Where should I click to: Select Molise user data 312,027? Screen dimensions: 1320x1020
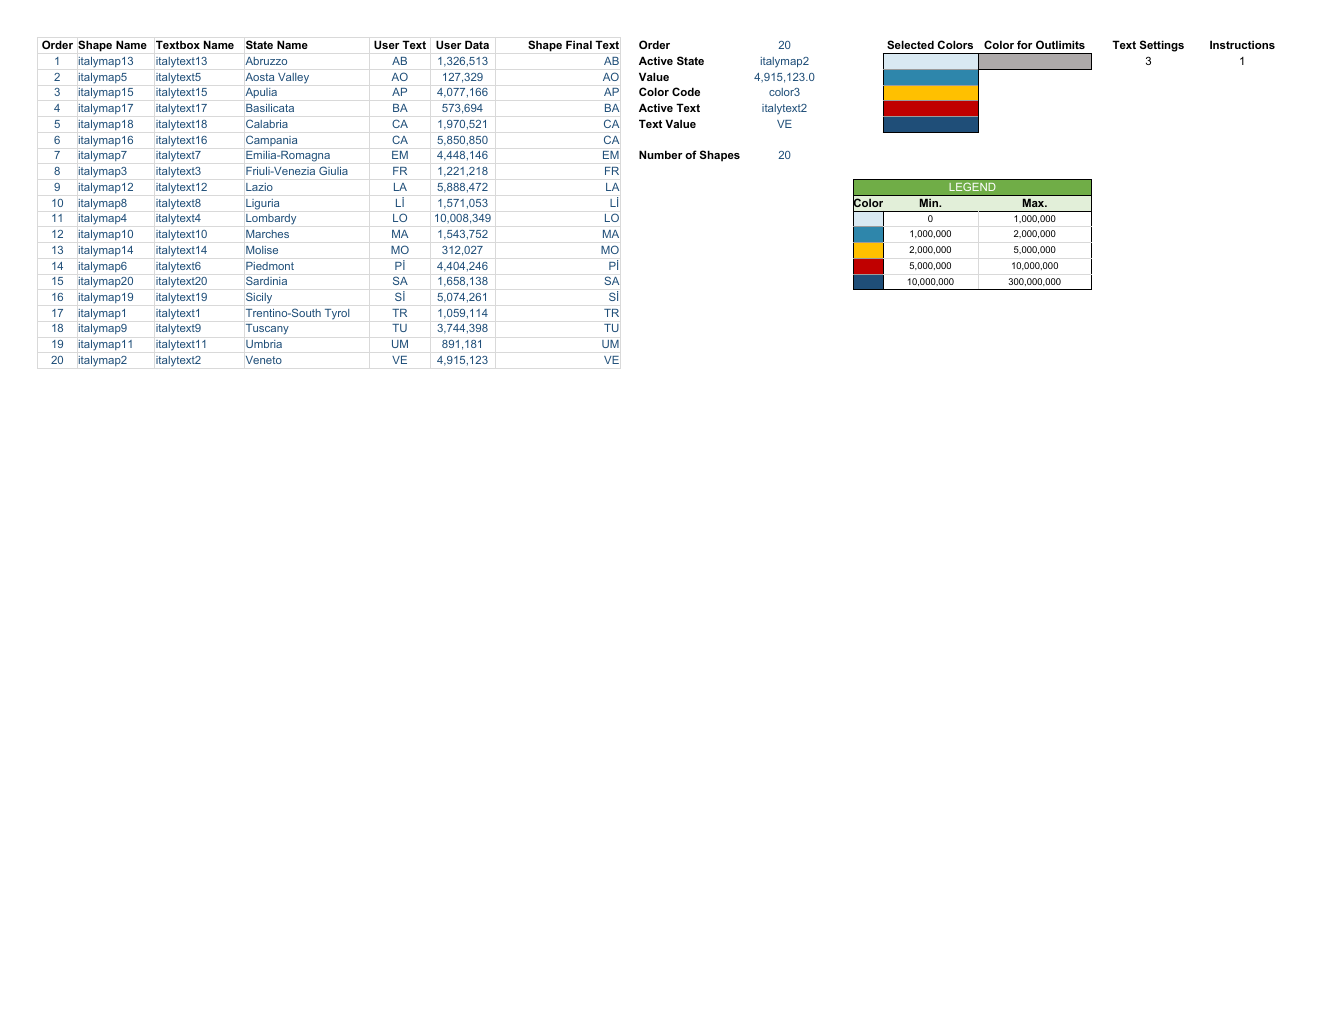(463, 250)
